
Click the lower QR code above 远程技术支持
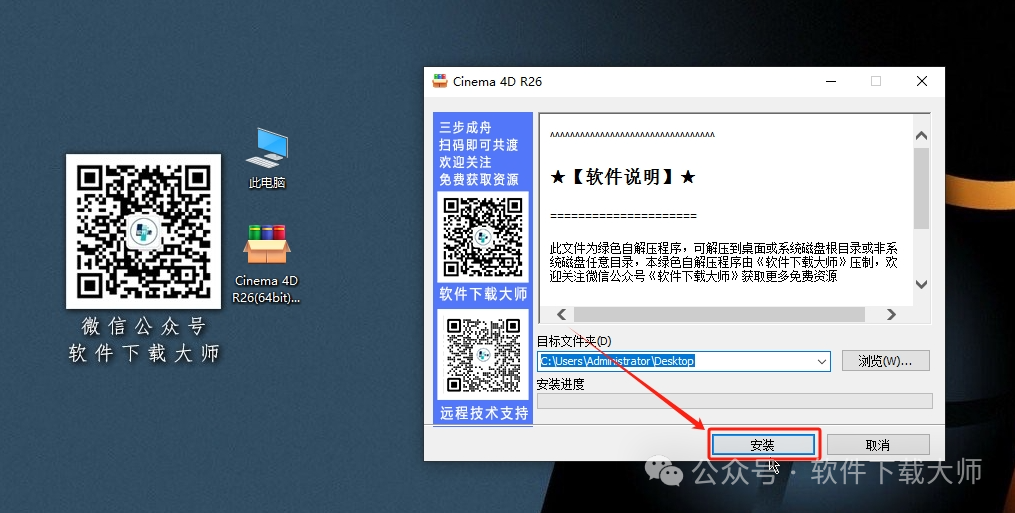tap(483, 355)
